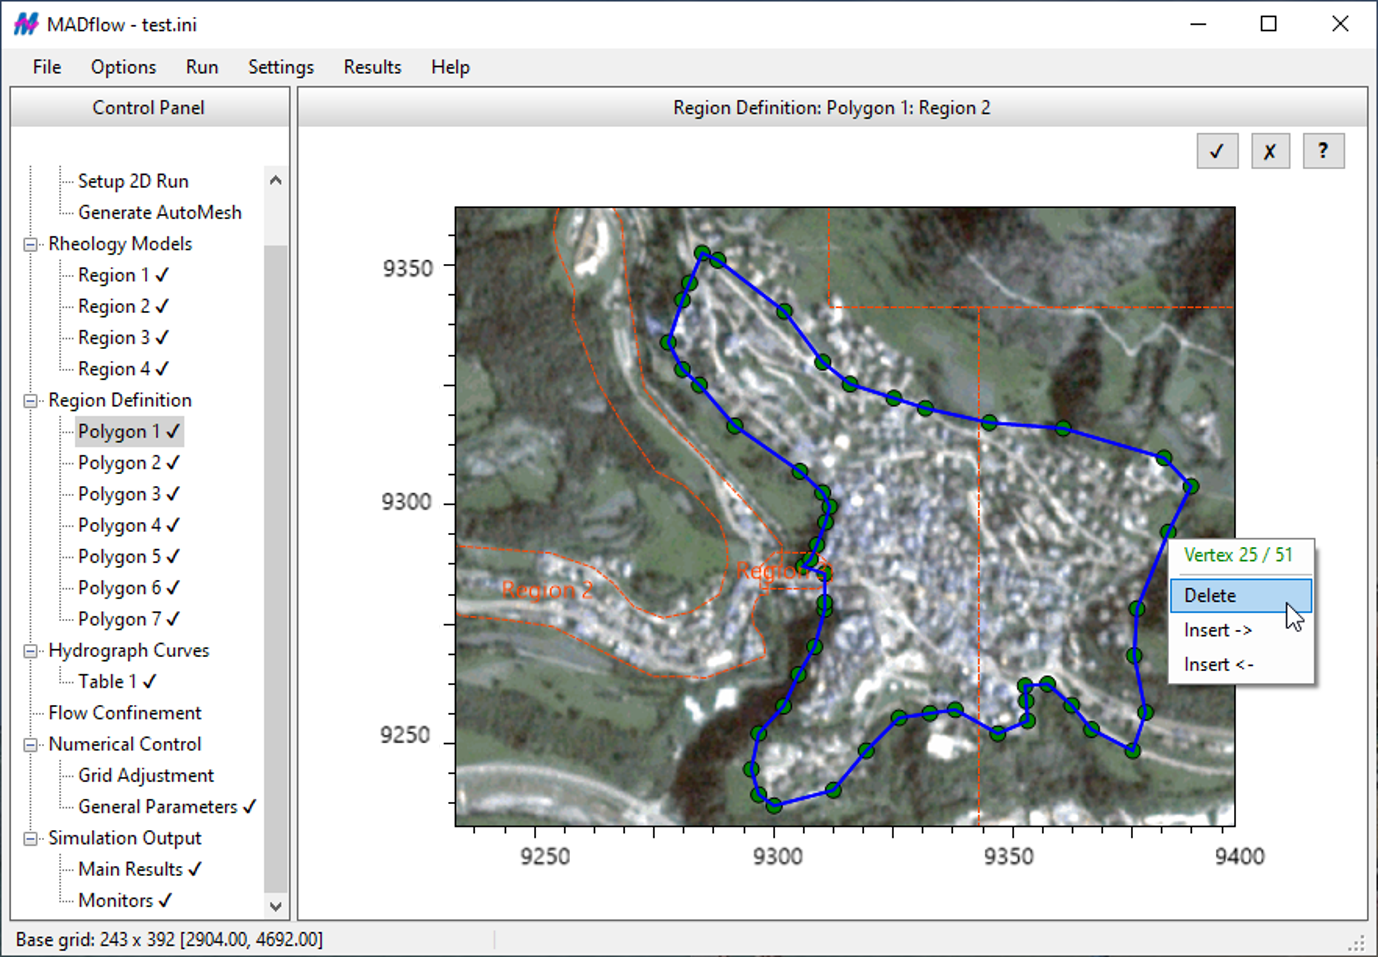Collapse the Simulation Output tree node
The image size is (1378, 957).
pos(31,839)
